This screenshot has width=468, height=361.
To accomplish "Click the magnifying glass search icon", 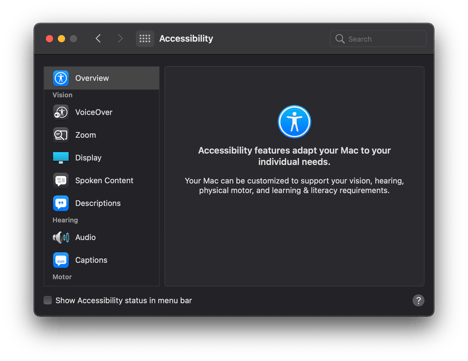I will point(340,39).
